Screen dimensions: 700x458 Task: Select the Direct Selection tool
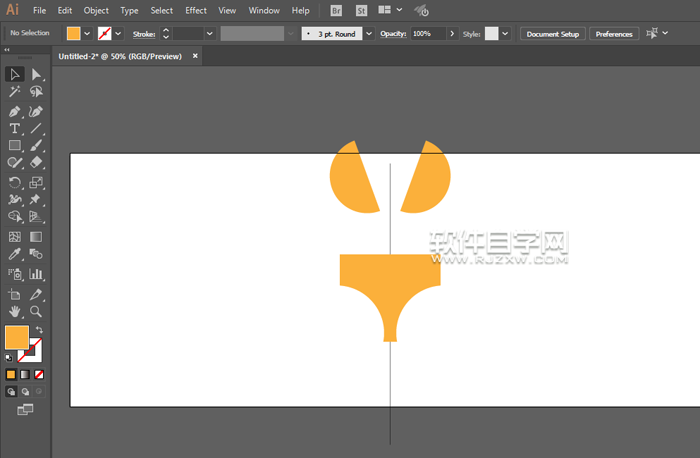36,74
